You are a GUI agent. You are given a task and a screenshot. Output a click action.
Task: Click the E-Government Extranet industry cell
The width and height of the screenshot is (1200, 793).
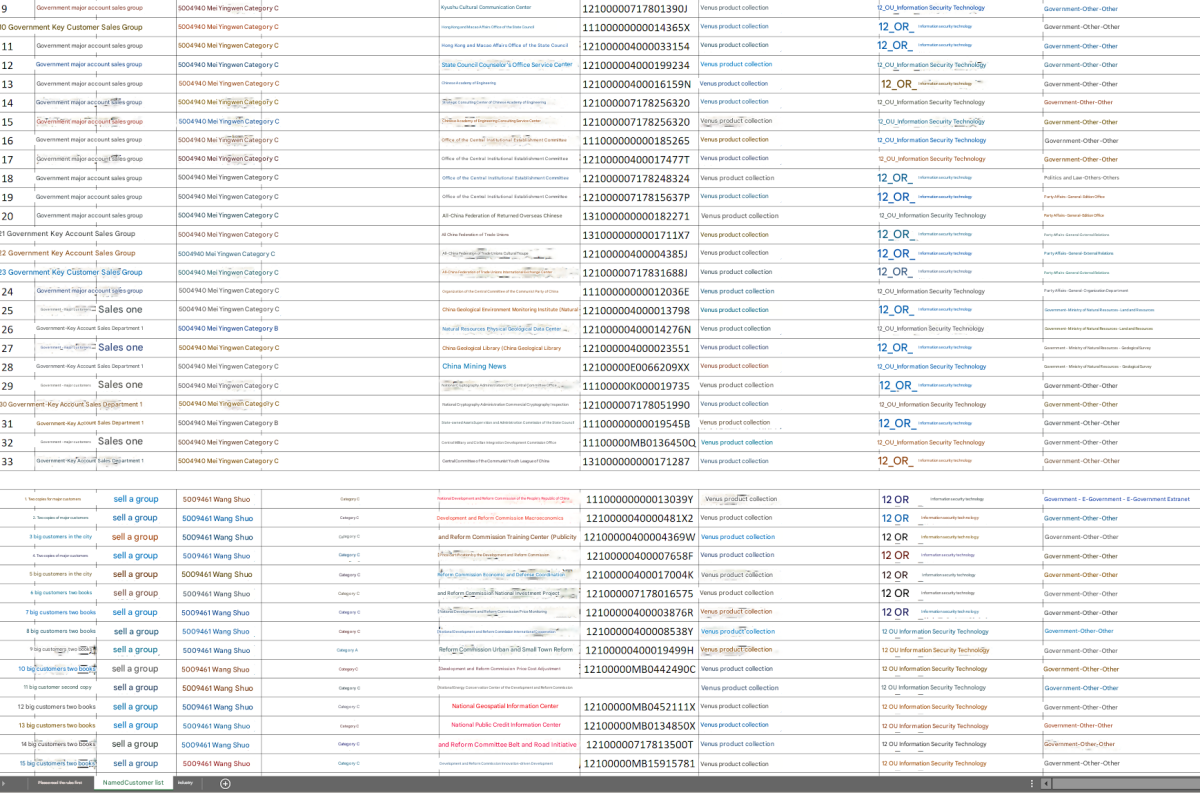(x=1116, y=499)
